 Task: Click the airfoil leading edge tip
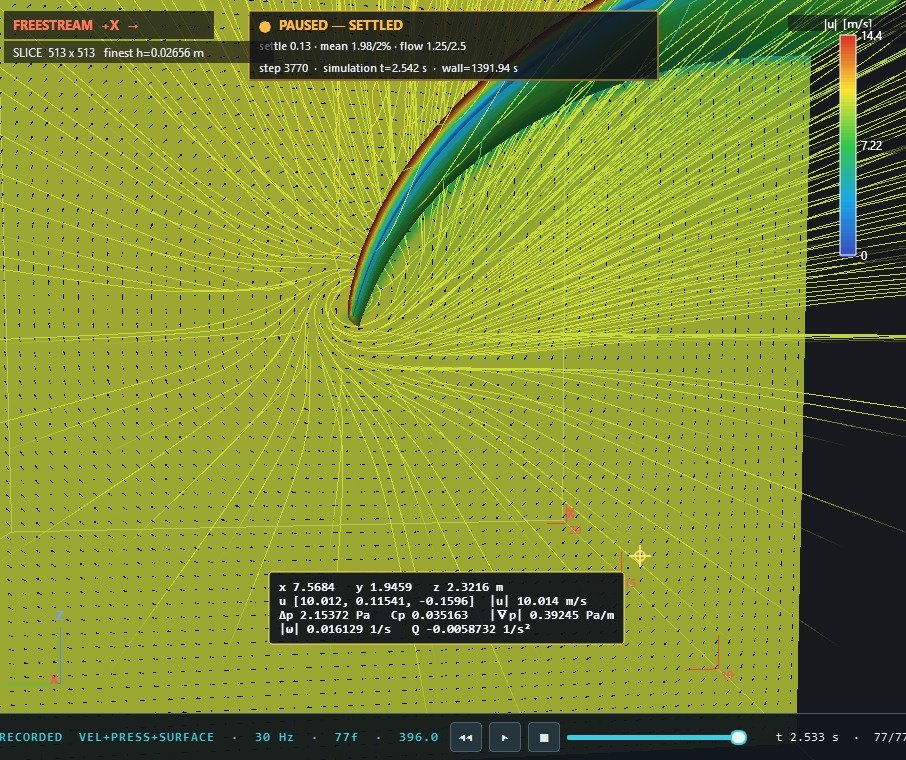[x=354, y=321]
